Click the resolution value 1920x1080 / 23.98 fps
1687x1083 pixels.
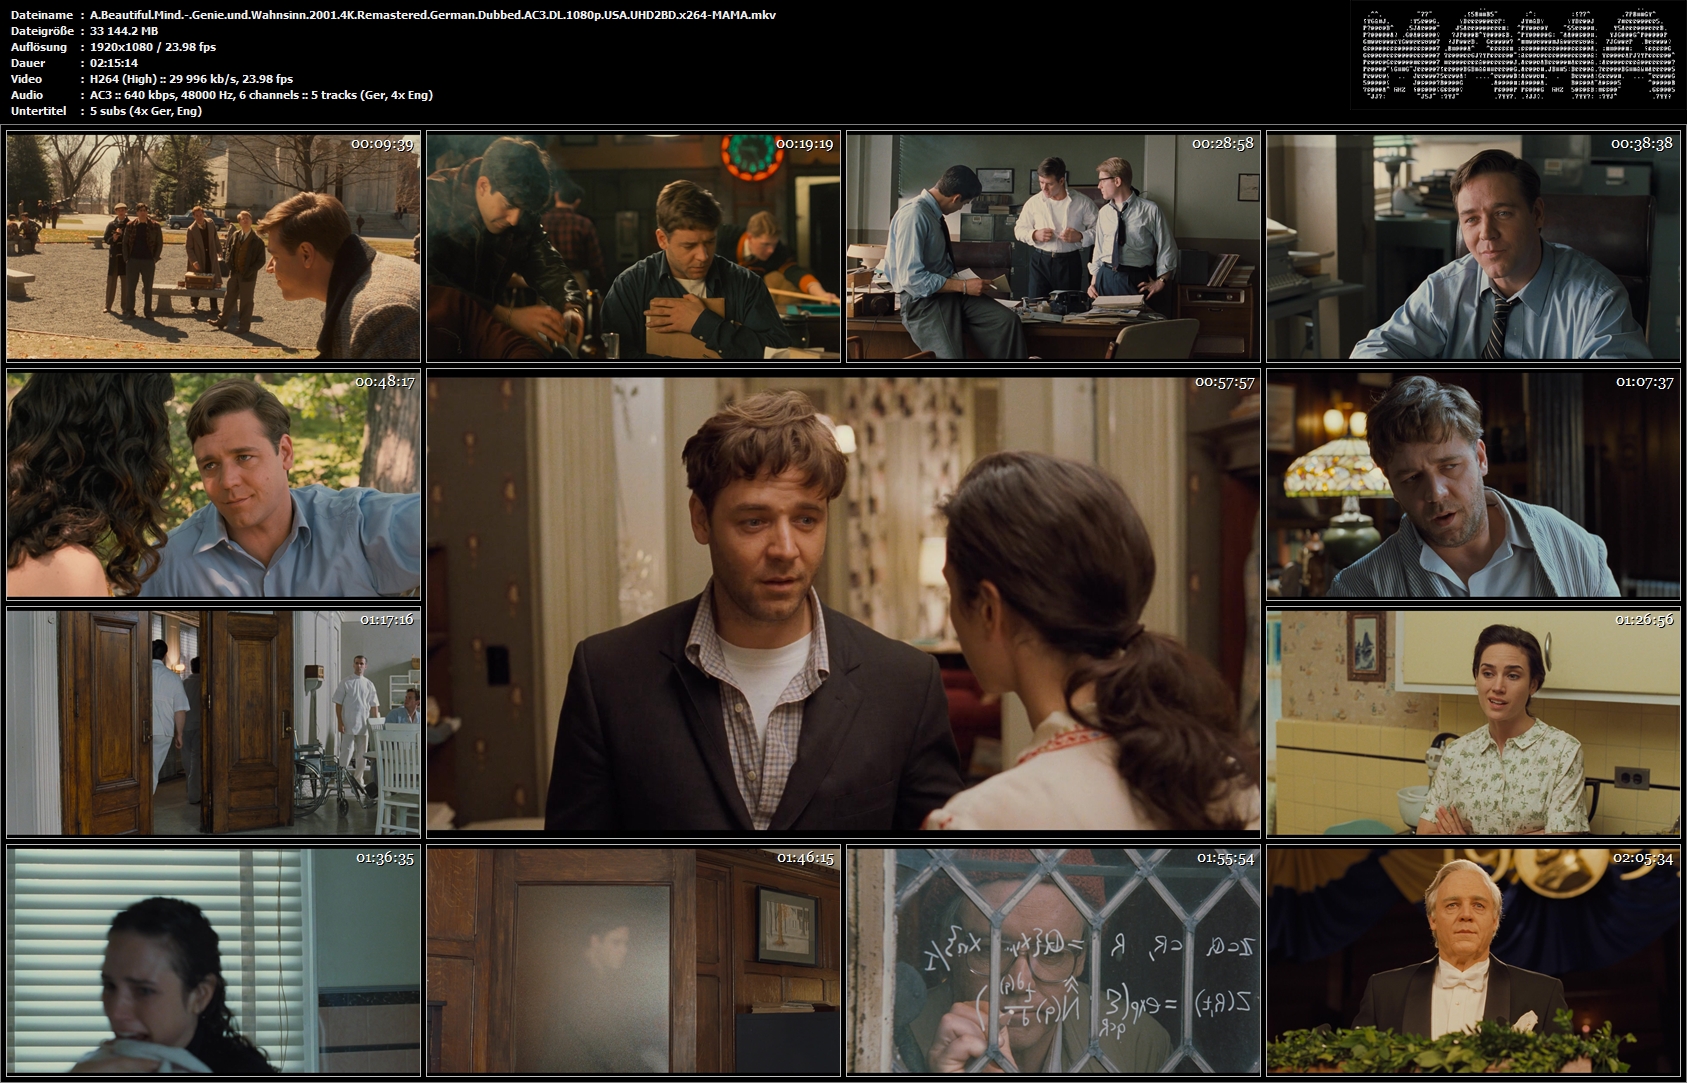pyautogui.click(x=153, y=47)
